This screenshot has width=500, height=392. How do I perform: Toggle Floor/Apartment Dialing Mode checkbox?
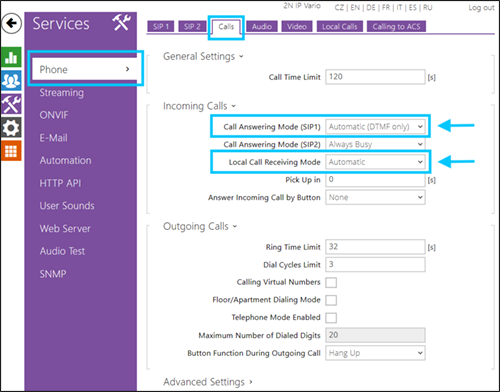[331, 300]
